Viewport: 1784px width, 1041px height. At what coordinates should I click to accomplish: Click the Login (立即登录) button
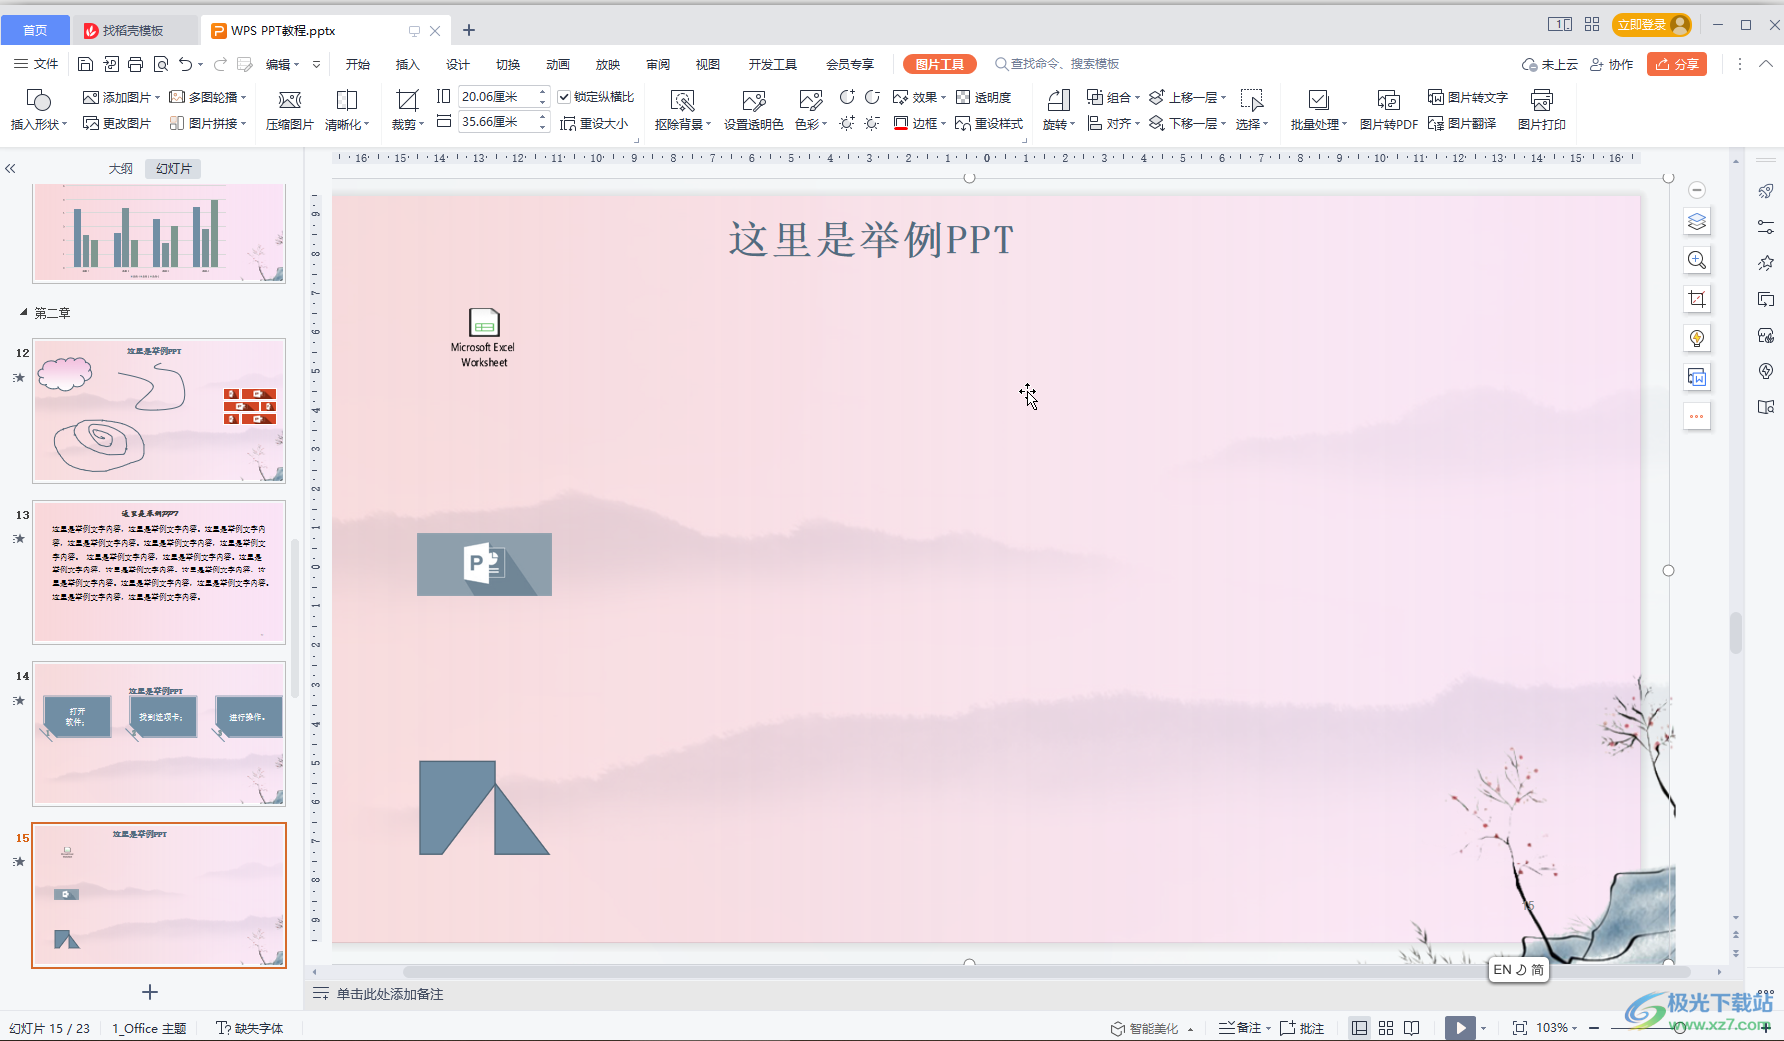point(1651,24)
